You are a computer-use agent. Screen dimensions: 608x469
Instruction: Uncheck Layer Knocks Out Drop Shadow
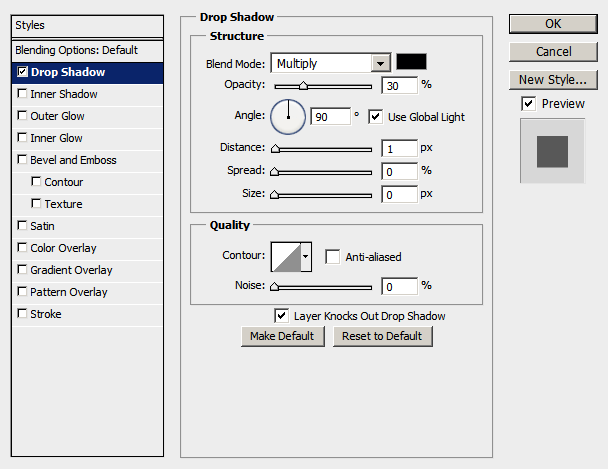[x=281, y=316]
